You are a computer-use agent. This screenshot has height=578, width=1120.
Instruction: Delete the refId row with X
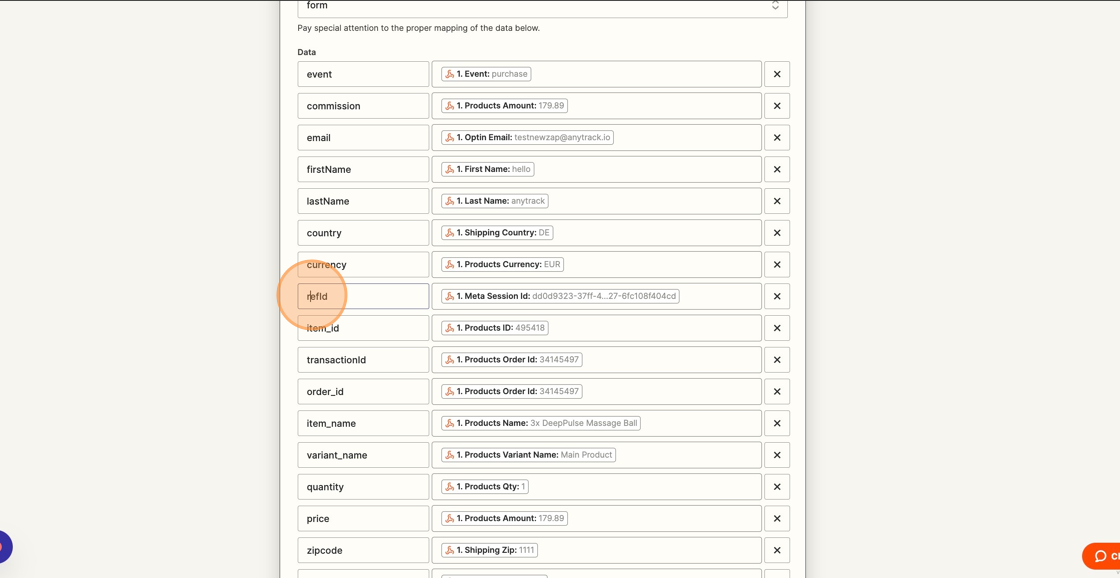coord(776,296)
